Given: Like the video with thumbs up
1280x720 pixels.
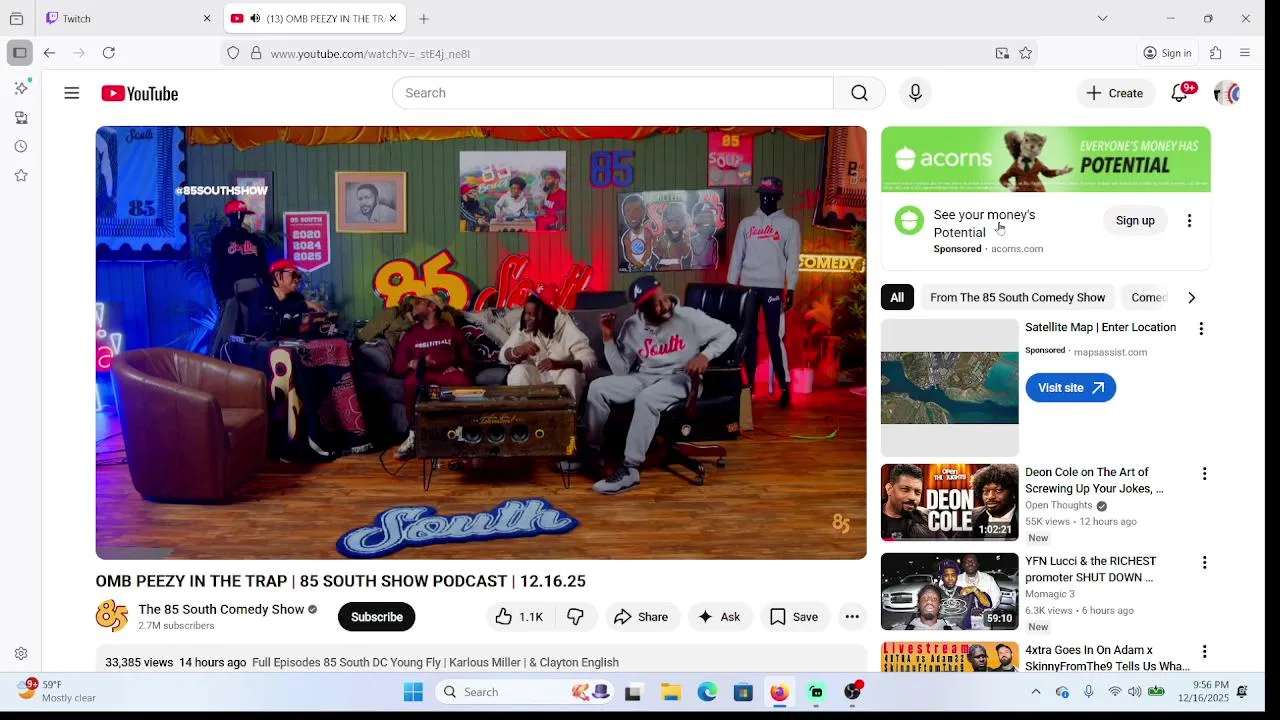Looking at the screenshot, I should coord(518,617).
